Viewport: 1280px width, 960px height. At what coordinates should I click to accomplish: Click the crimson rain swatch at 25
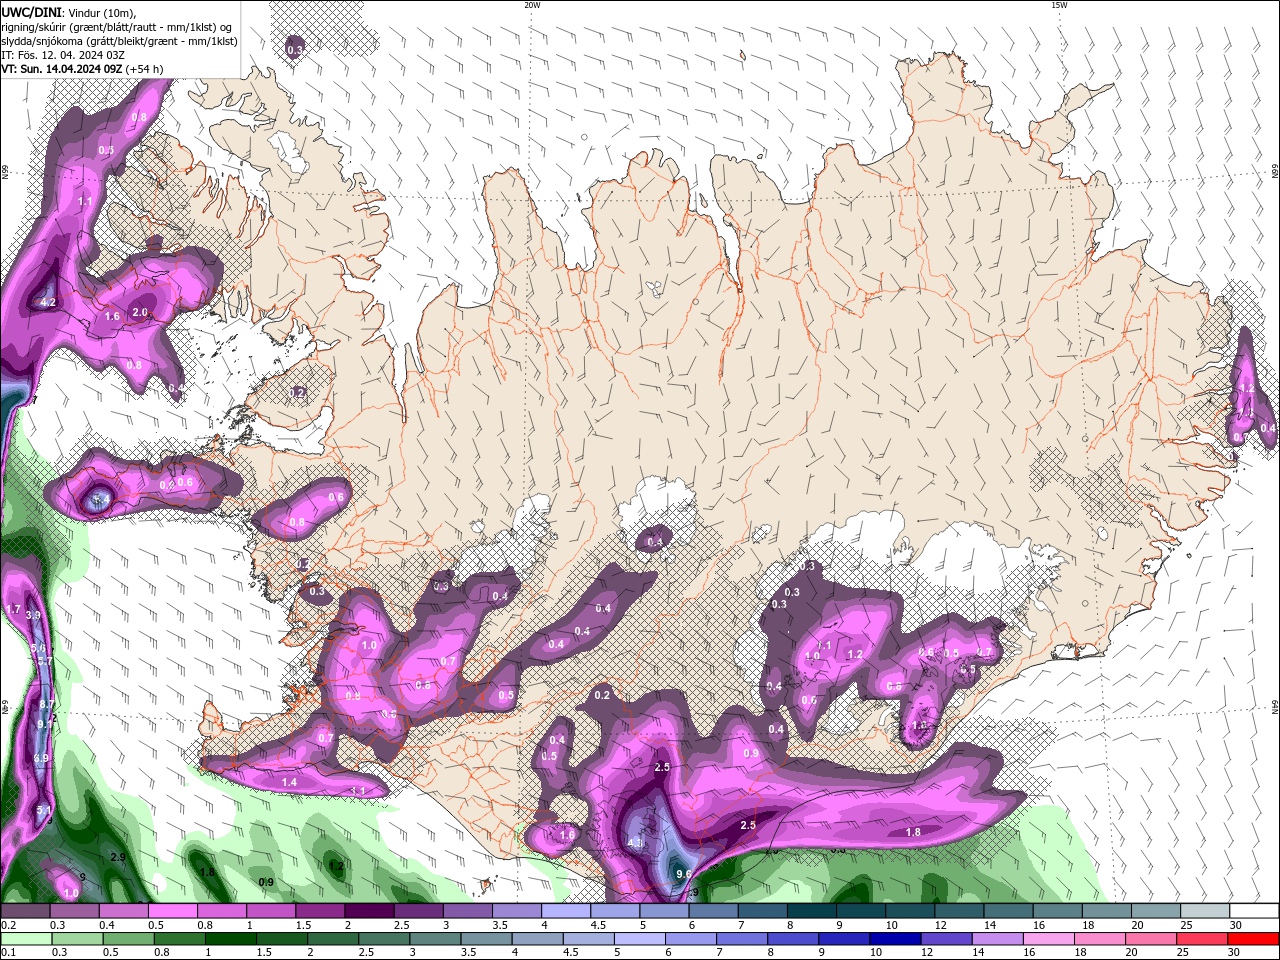point(1204,939)
